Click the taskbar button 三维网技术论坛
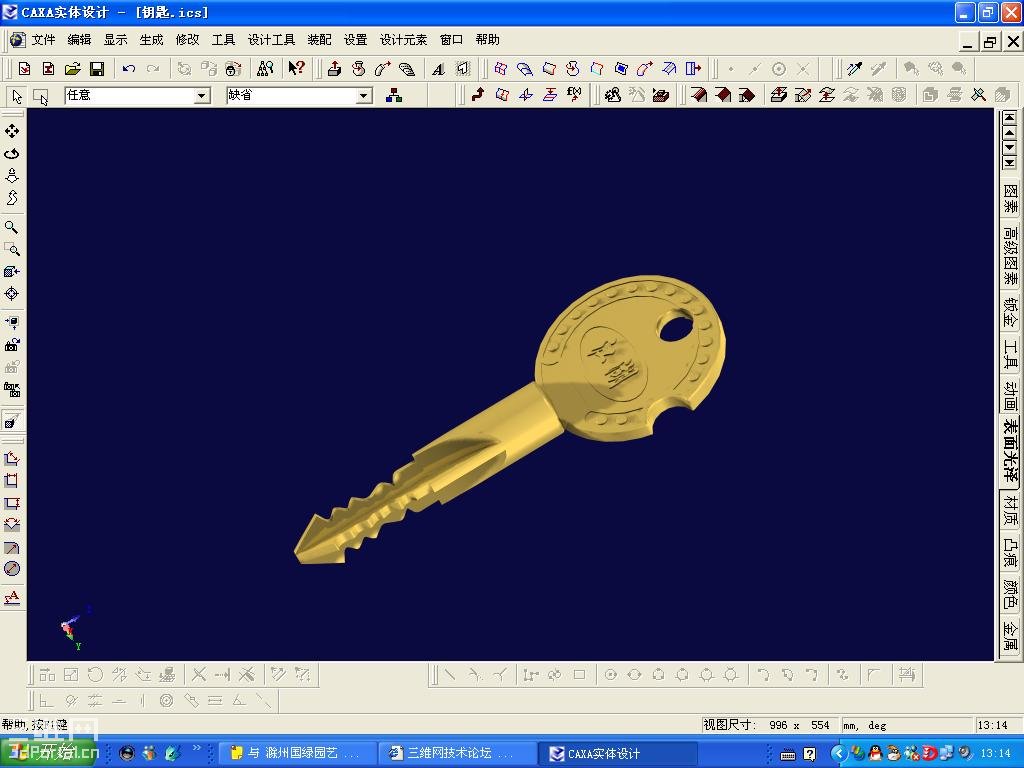This screenshot has height=768, width=1024. tap(458, 753)
